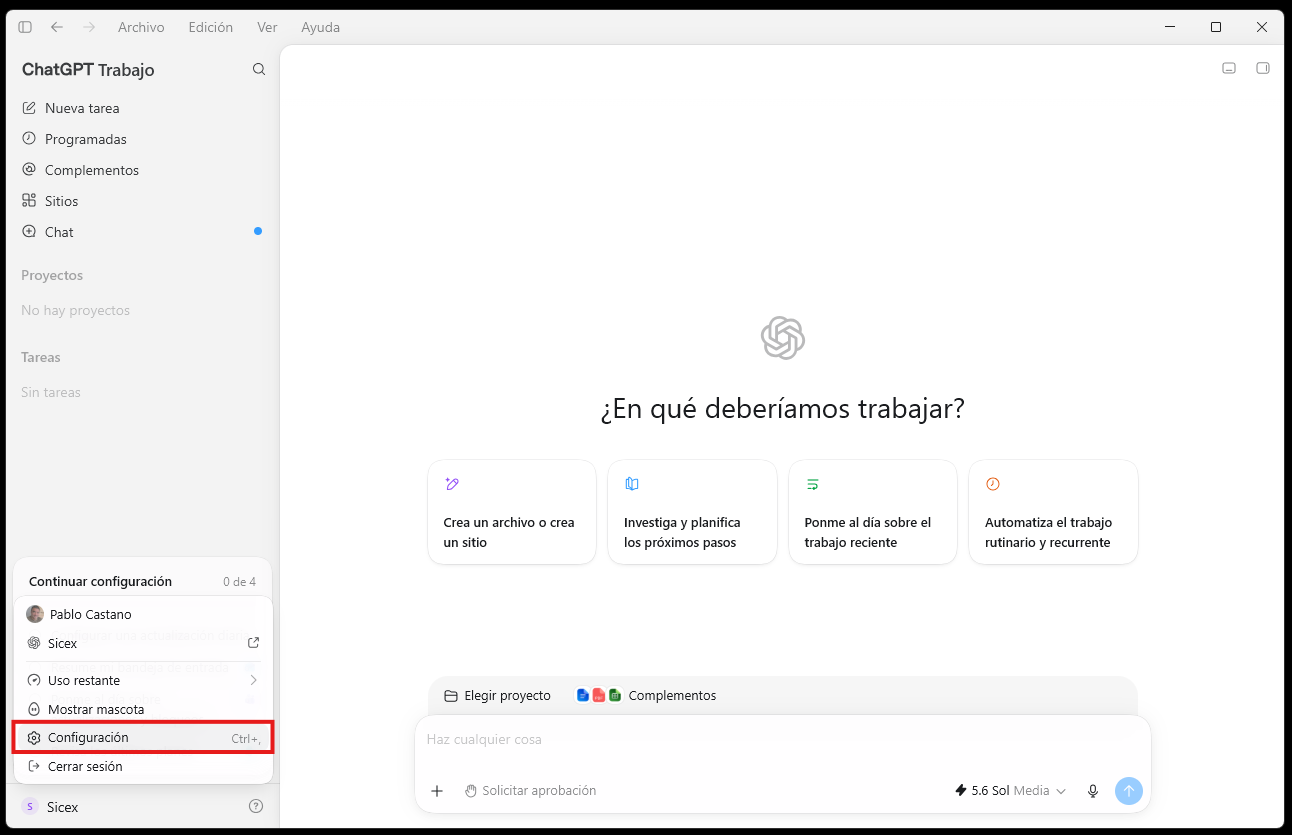This screenshot has width=1292, height=835.
Task: Open the Ayuda menu
Action: tap(320, 27)
